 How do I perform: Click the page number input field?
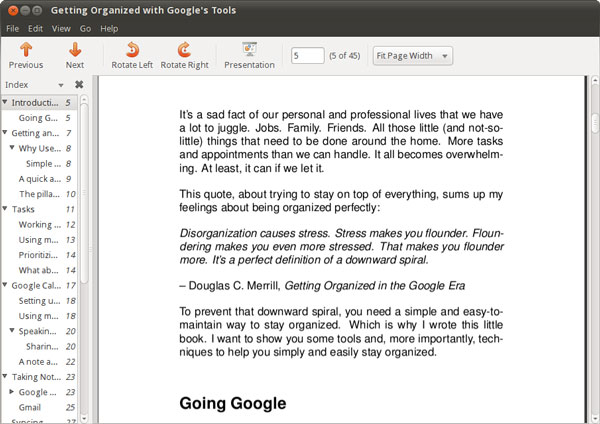[308, 56]
